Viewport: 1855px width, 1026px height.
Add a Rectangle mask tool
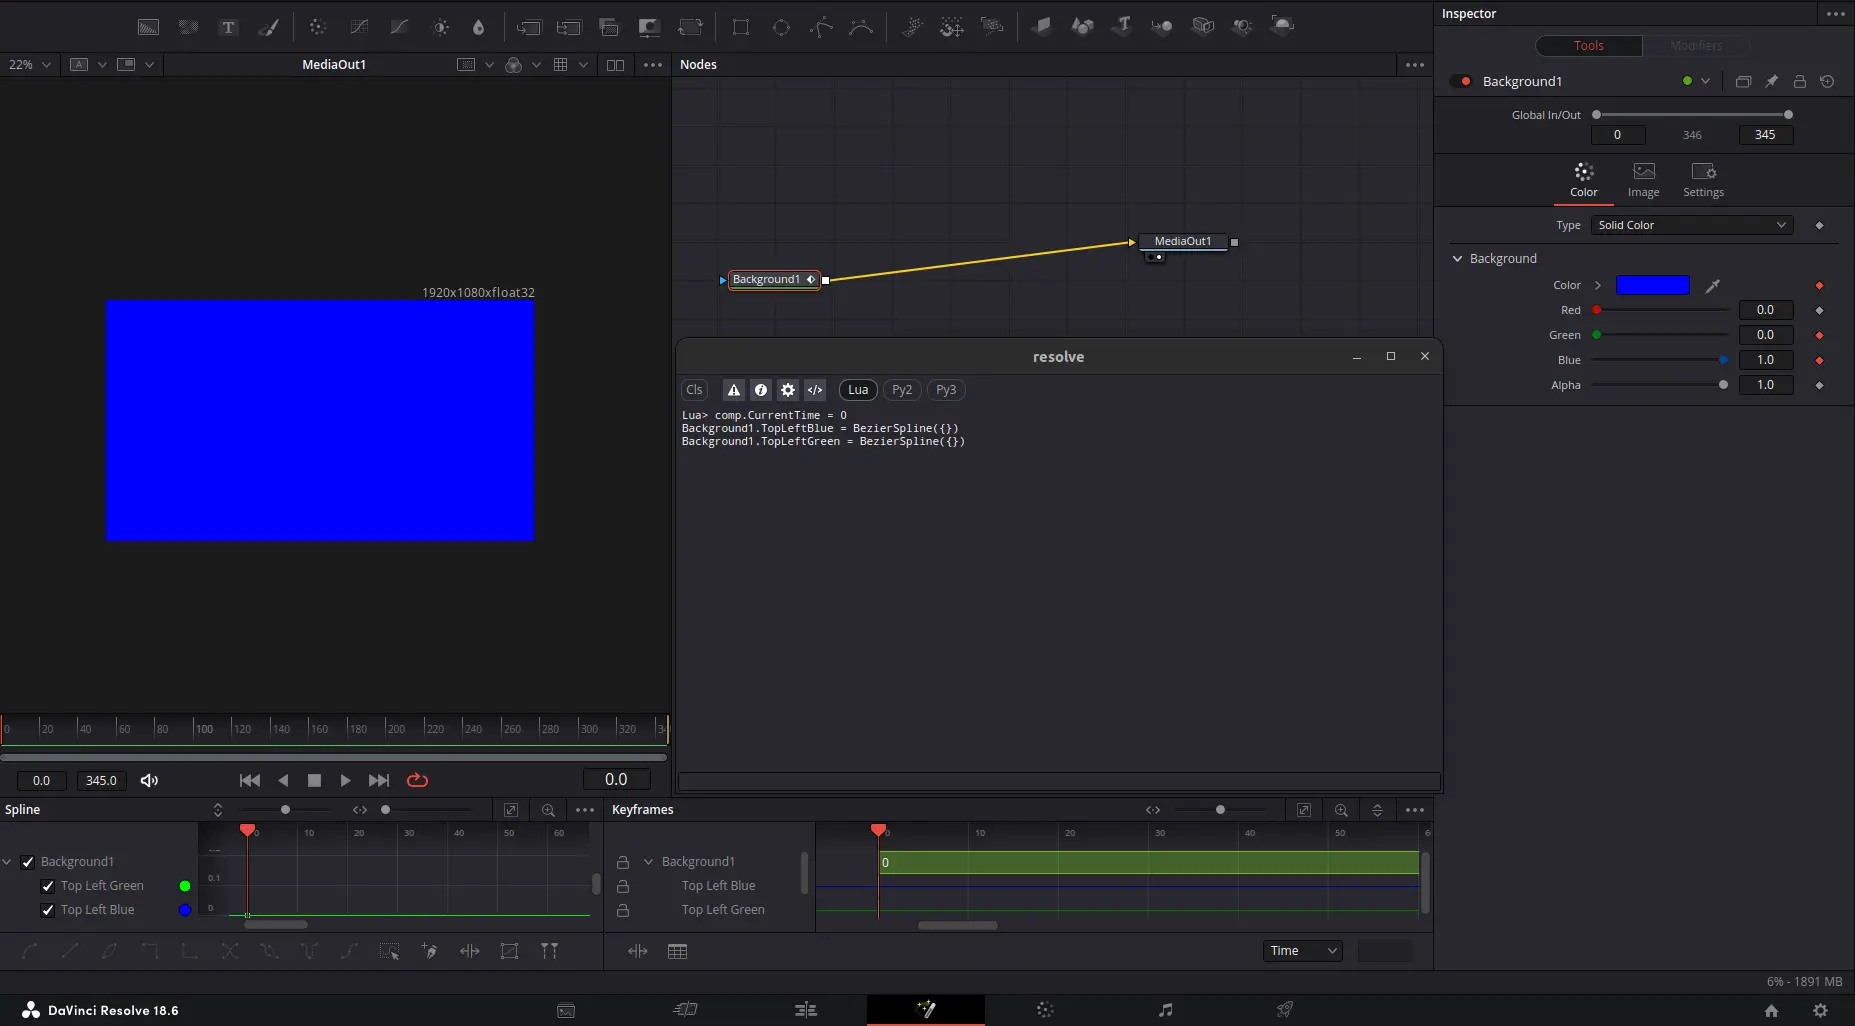tap(741, 27)
